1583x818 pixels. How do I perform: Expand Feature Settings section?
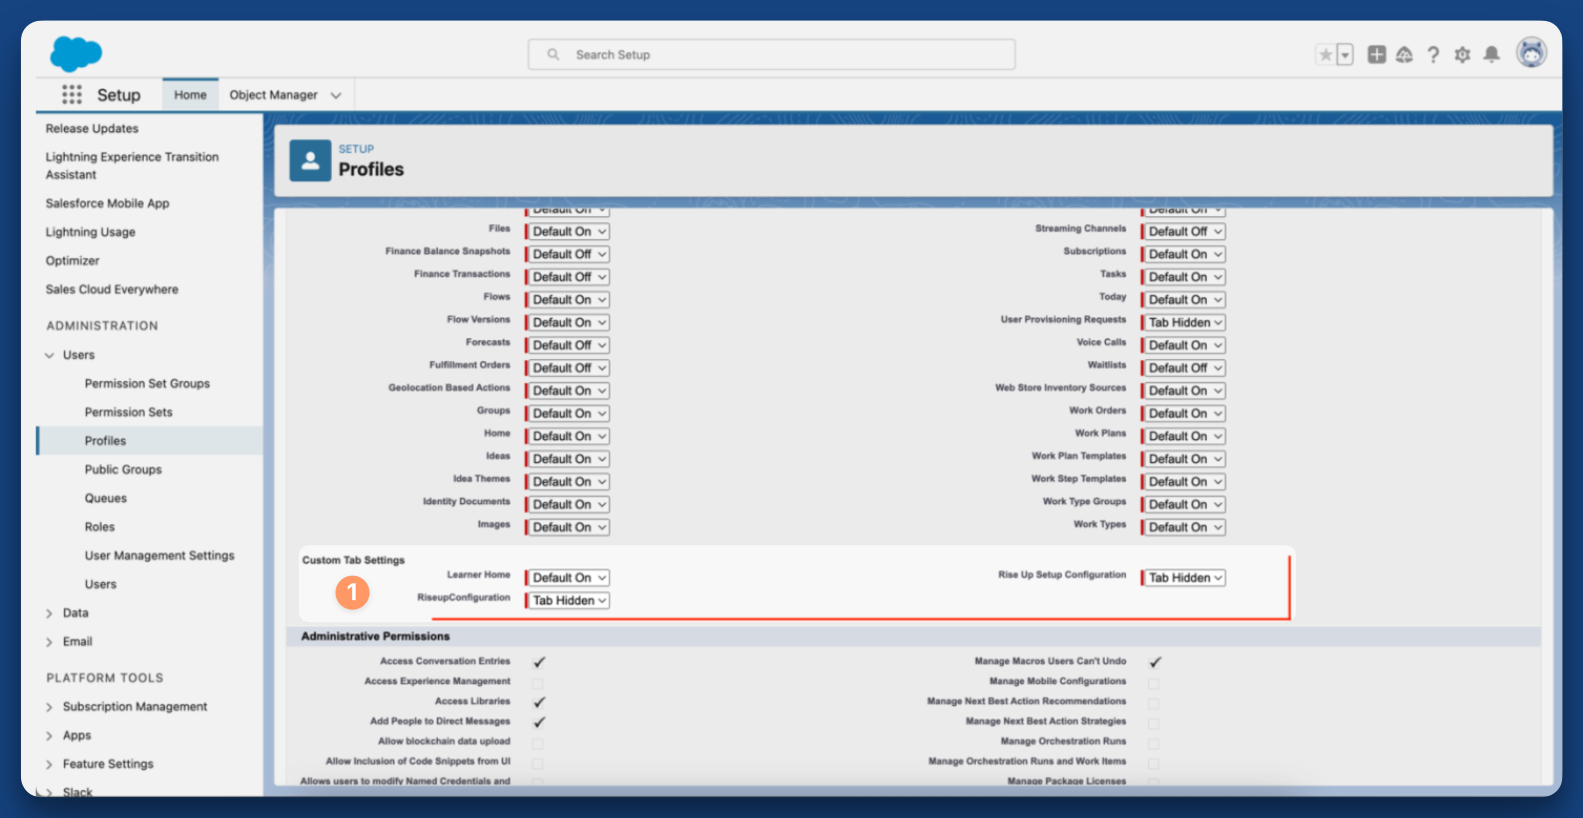click(x=49, y=764)
